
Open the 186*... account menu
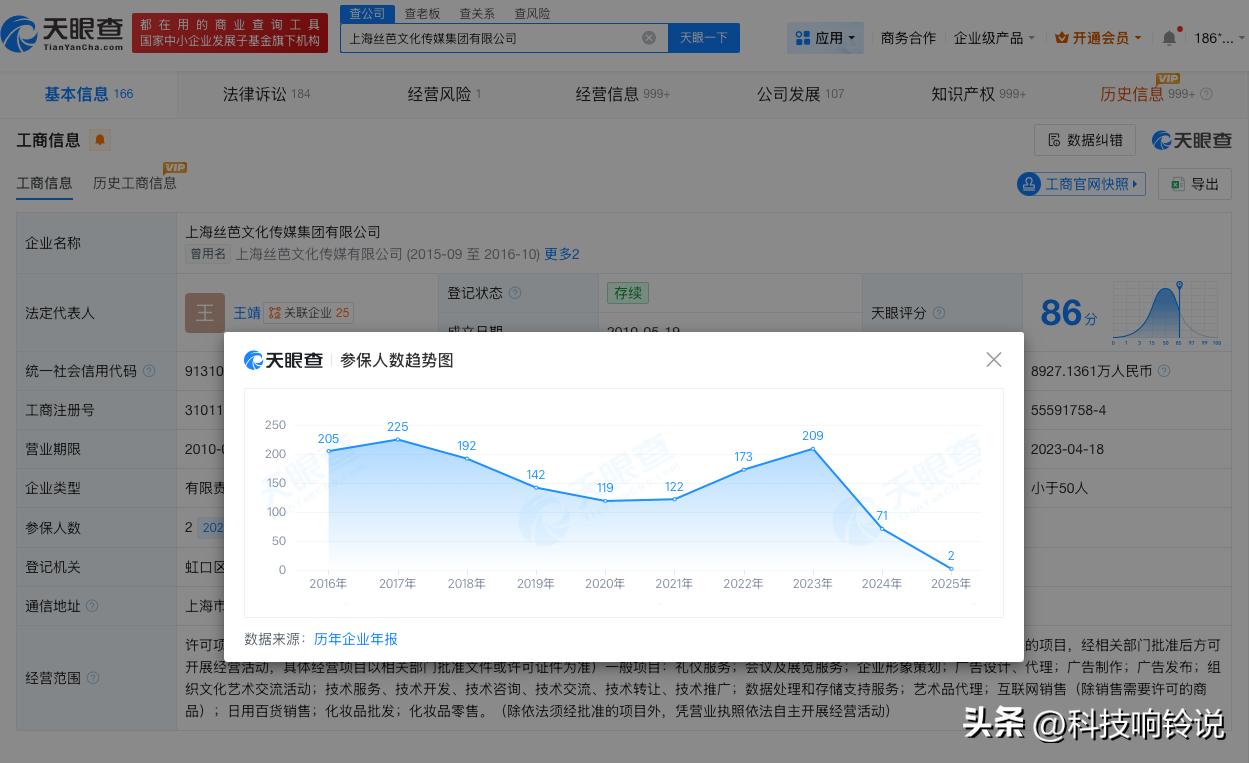click(x=1215, y=37)
